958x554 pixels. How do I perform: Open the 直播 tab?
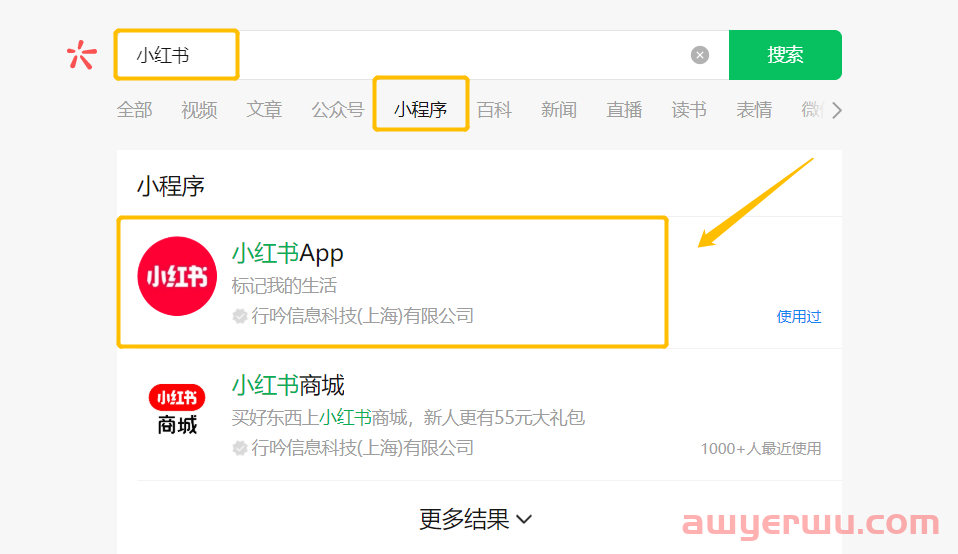coord(624,110)
